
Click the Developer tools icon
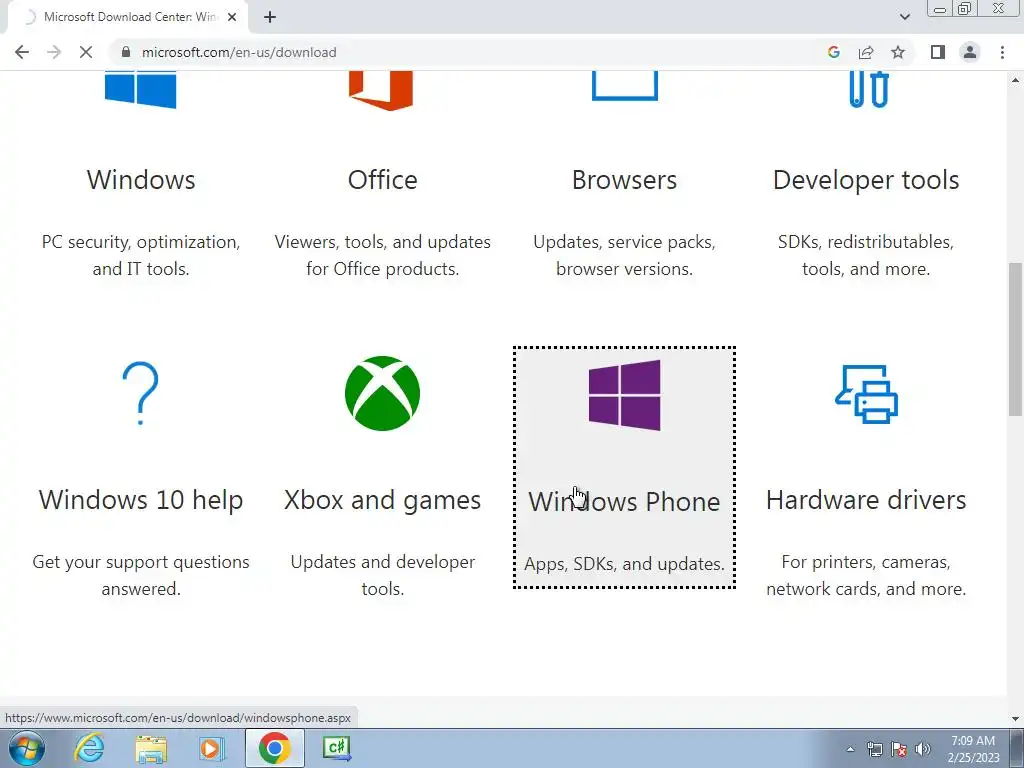tap(869, 89)
